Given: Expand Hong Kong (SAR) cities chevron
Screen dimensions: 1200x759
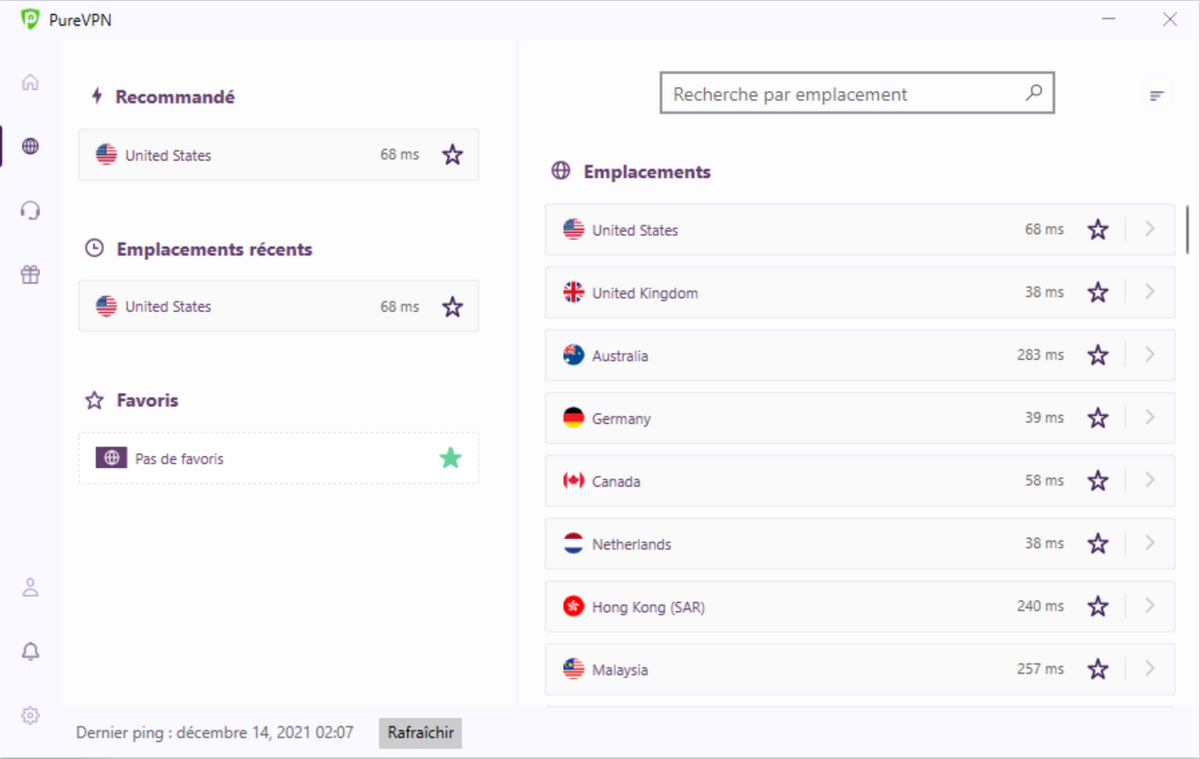Looking at the screenshot, I should click(x=1150, y=606).
